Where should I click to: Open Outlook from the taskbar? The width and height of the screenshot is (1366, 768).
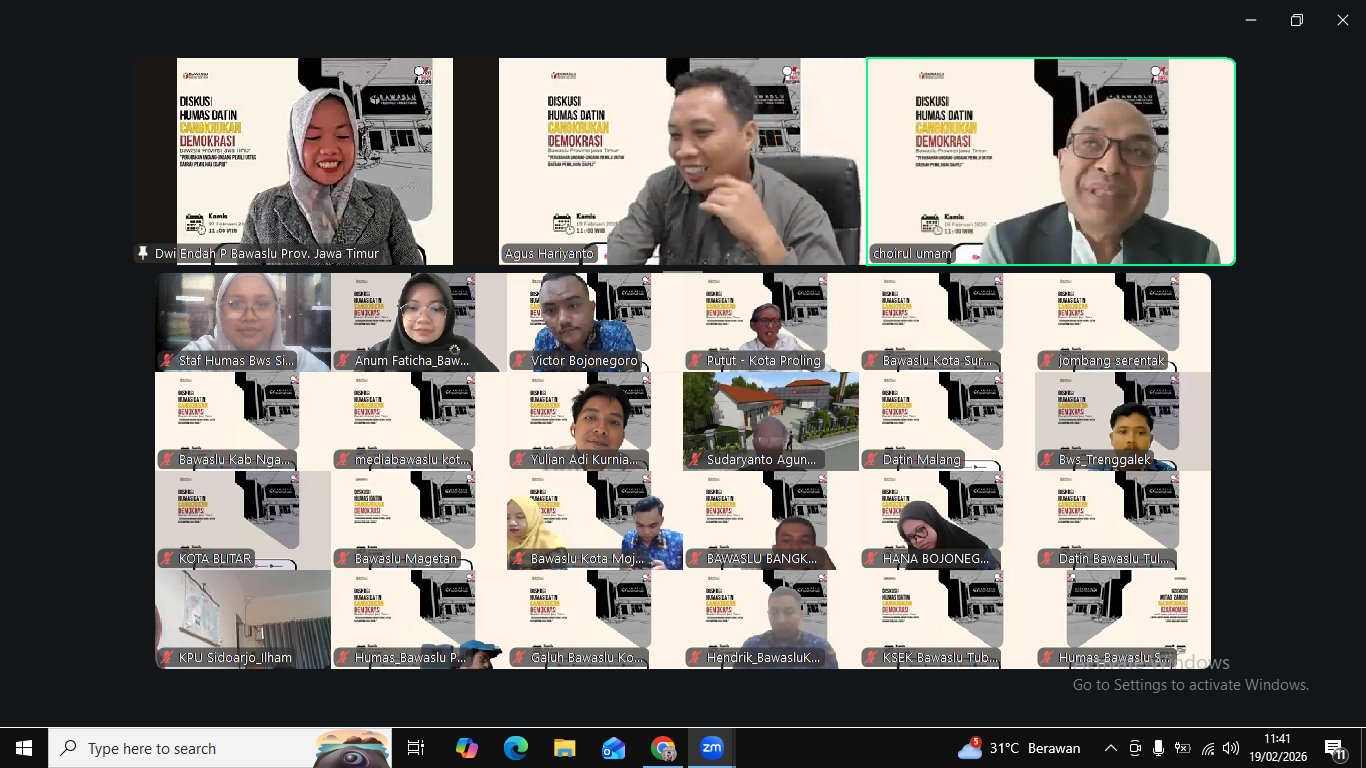pyautogui.click(x=614, y=748)
